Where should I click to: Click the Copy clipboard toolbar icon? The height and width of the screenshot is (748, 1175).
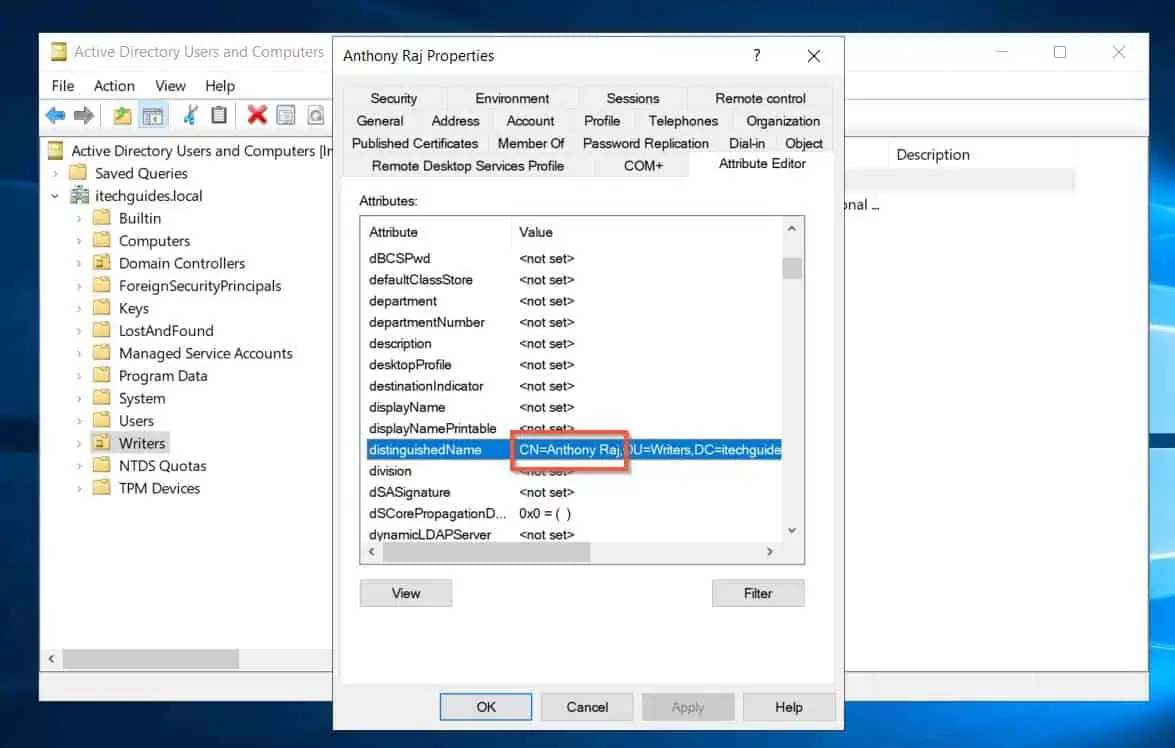click(x=219, y=115)
